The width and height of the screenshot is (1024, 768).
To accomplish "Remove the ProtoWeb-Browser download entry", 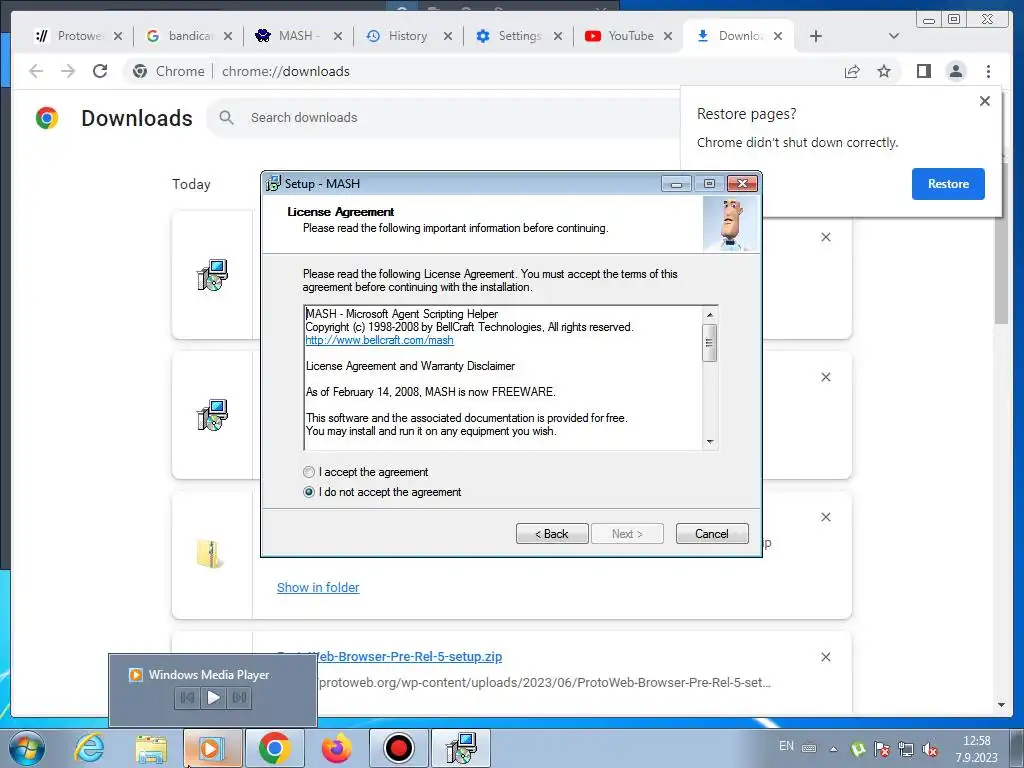I will click(825, 657).
